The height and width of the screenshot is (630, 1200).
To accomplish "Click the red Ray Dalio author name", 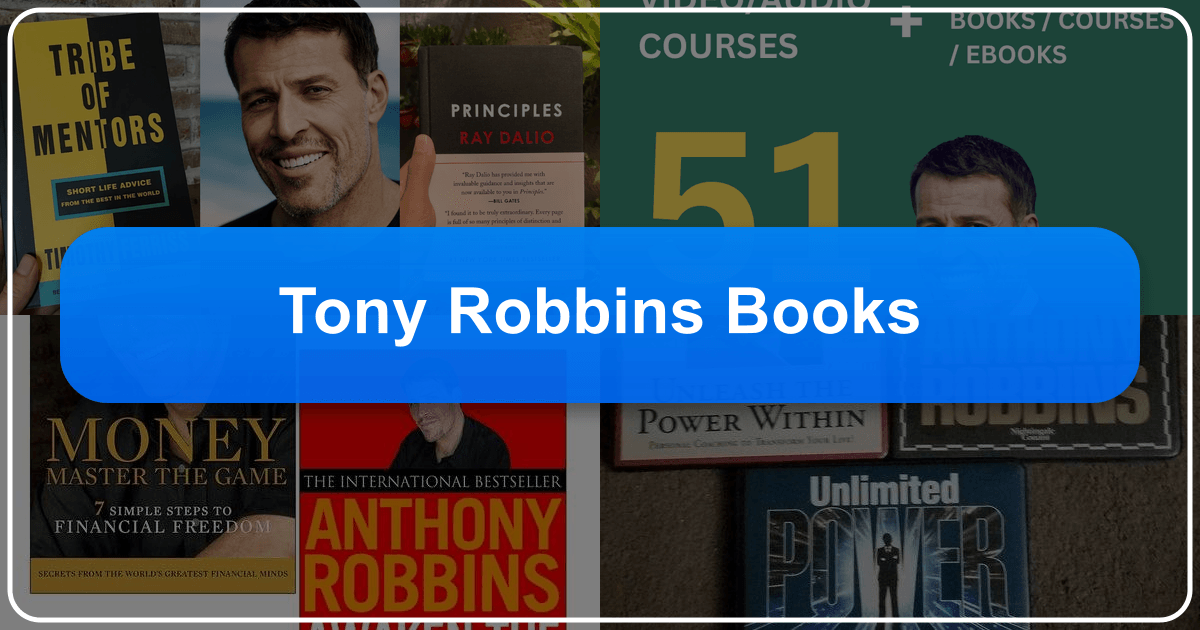I will pos(500,137).
